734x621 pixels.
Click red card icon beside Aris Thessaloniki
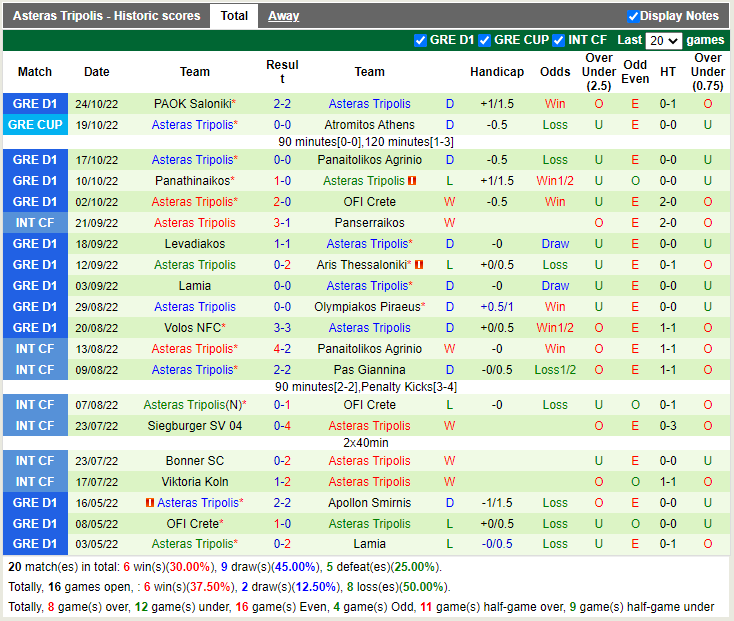point(419,265)
